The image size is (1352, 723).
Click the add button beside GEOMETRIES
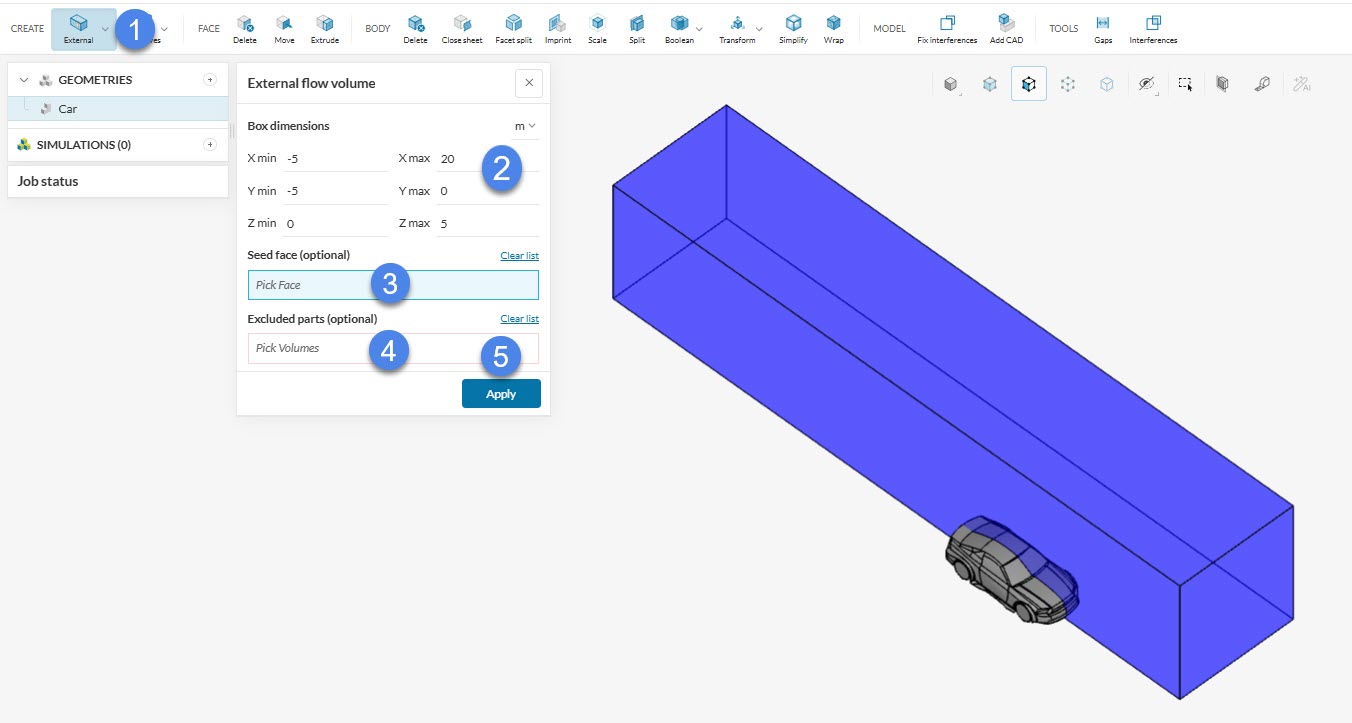coord(210,80)
